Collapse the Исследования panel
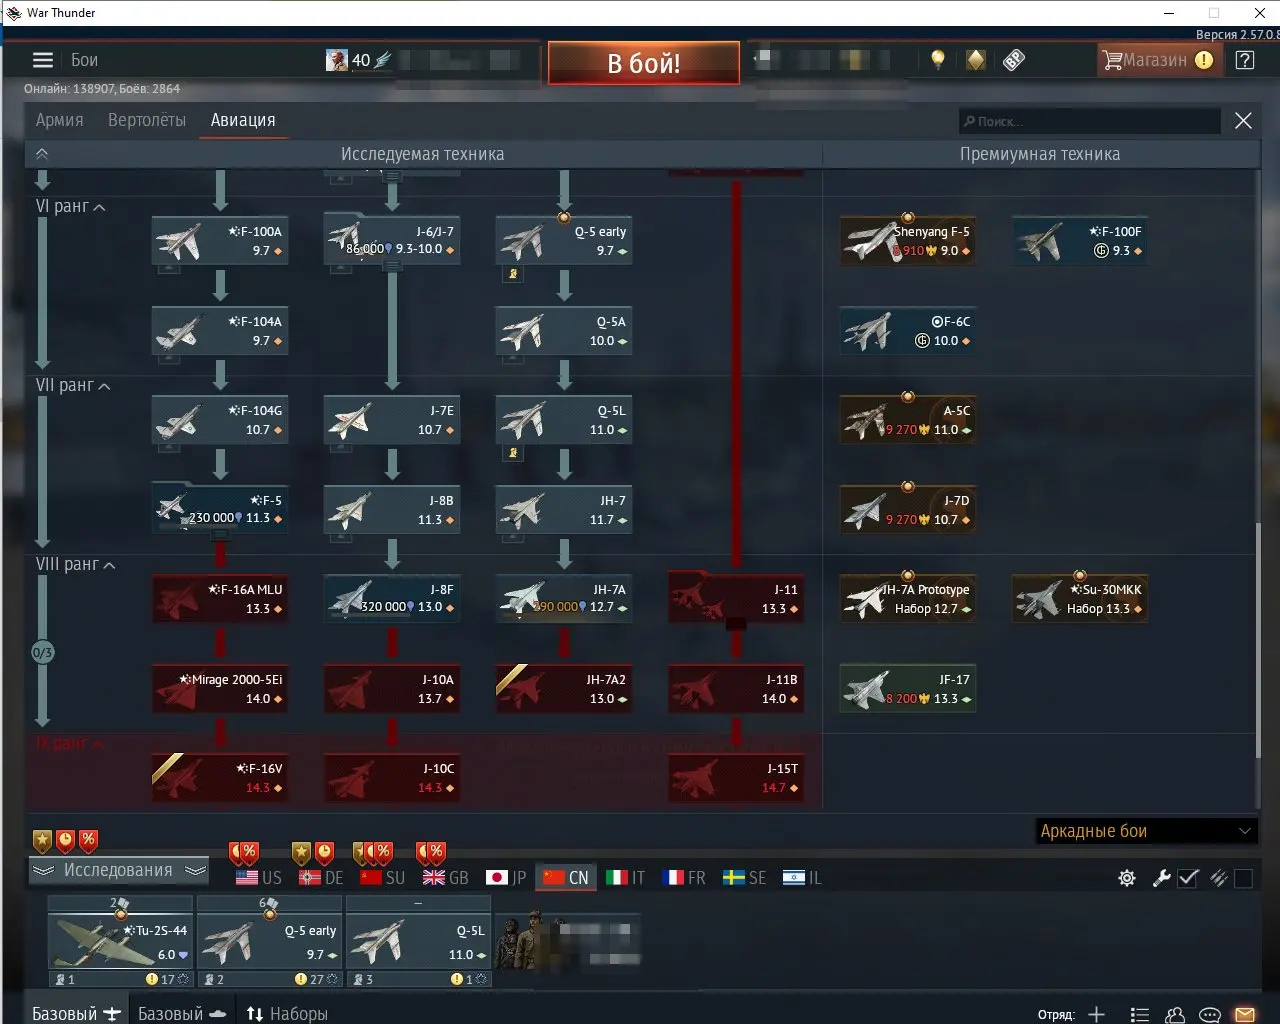Image resolution: width=1280 pixels, height=1024 pixels. 118,870
